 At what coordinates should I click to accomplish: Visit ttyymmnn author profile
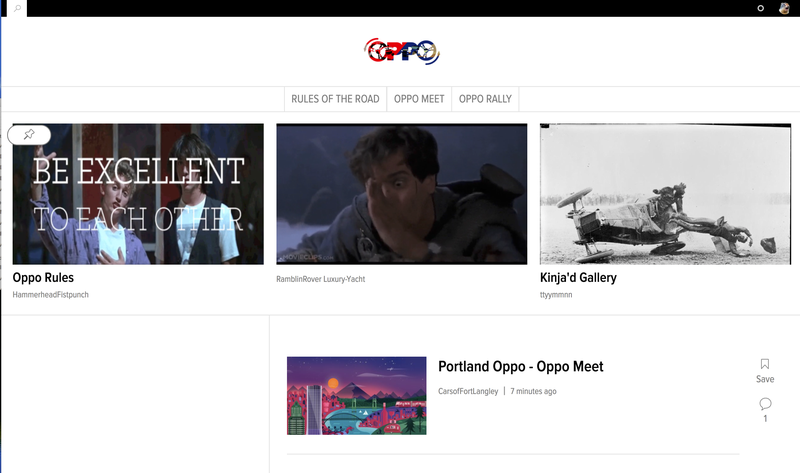tap(556, 294)
